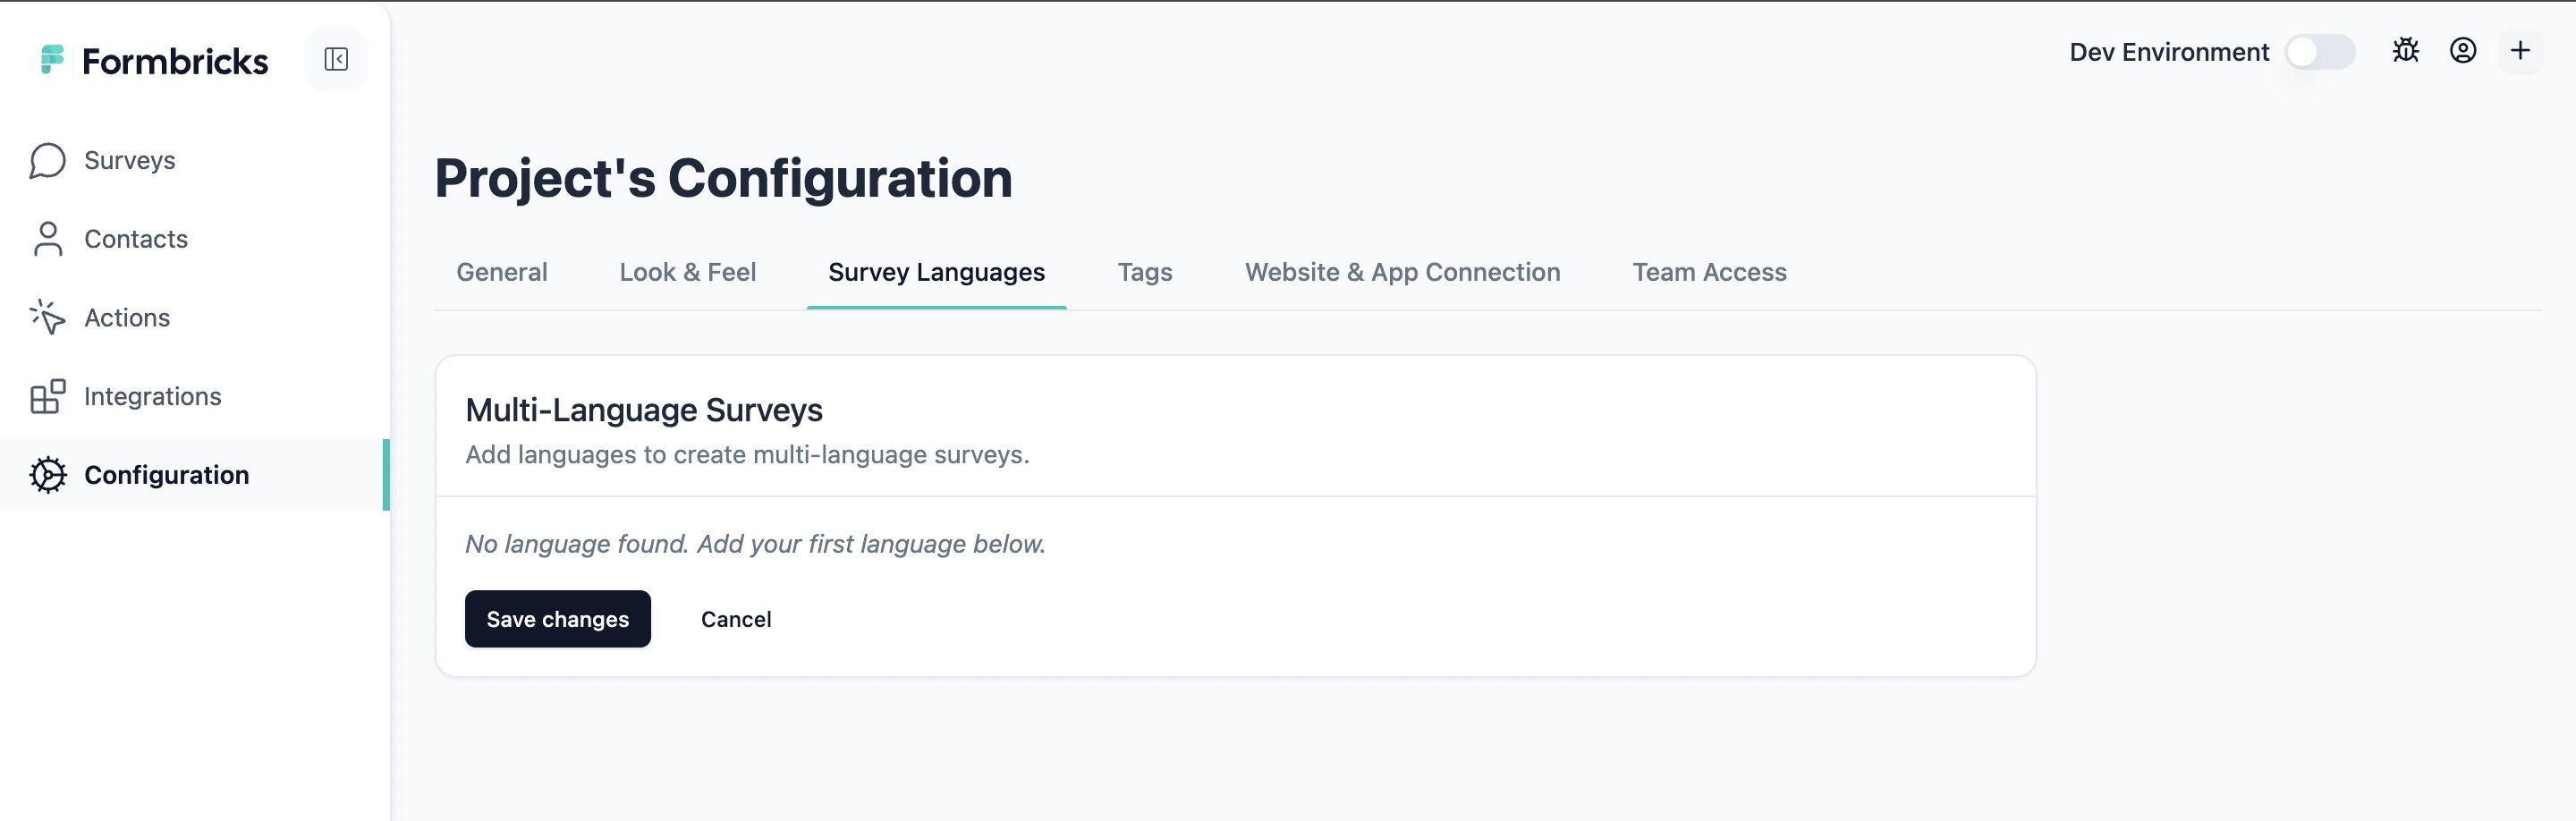
Task: Select the Survey Languages tab
Action: [x=936, y=272]
